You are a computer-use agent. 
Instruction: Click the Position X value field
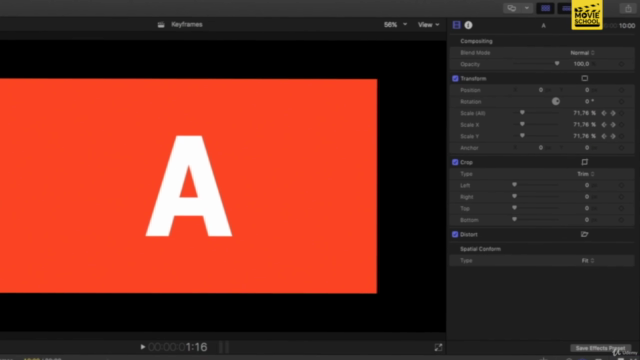pyautogui.click(x=541, y=90)
